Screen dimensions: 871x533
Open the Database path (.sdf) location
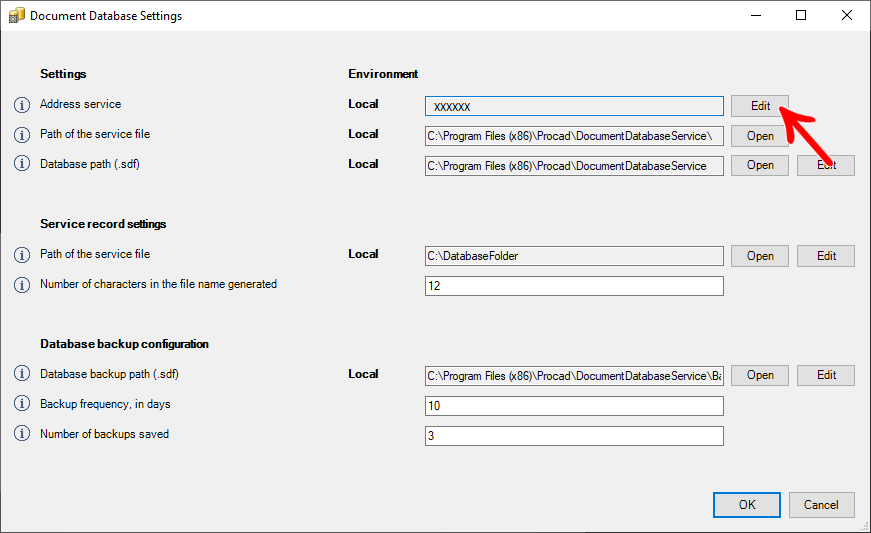759,165
